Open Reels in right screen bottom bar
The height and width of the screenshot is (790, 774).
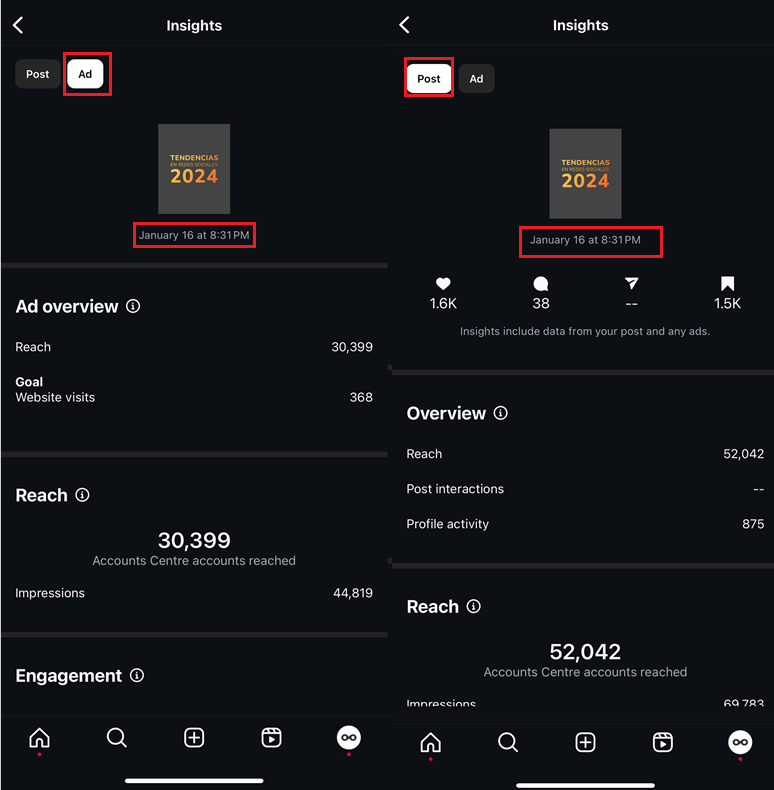tap(662, 741)
